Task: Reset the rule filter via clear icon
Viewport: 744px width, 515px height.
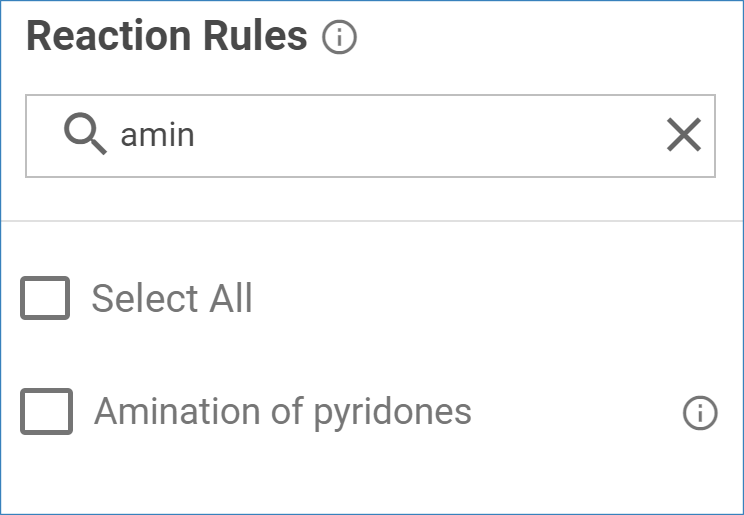Action: click(x=684, y=135)
